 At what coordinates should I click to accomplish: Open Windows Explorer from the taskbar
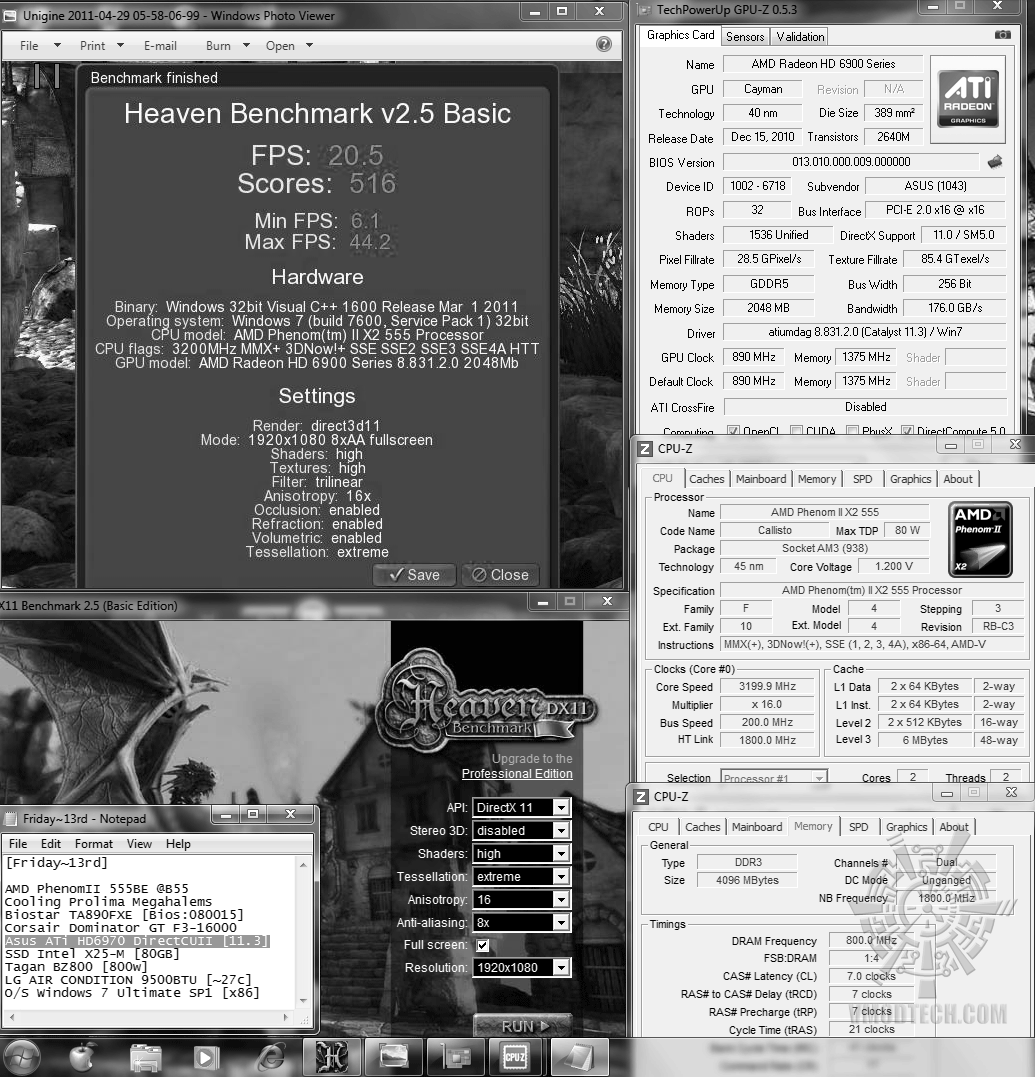point(145,1058)
